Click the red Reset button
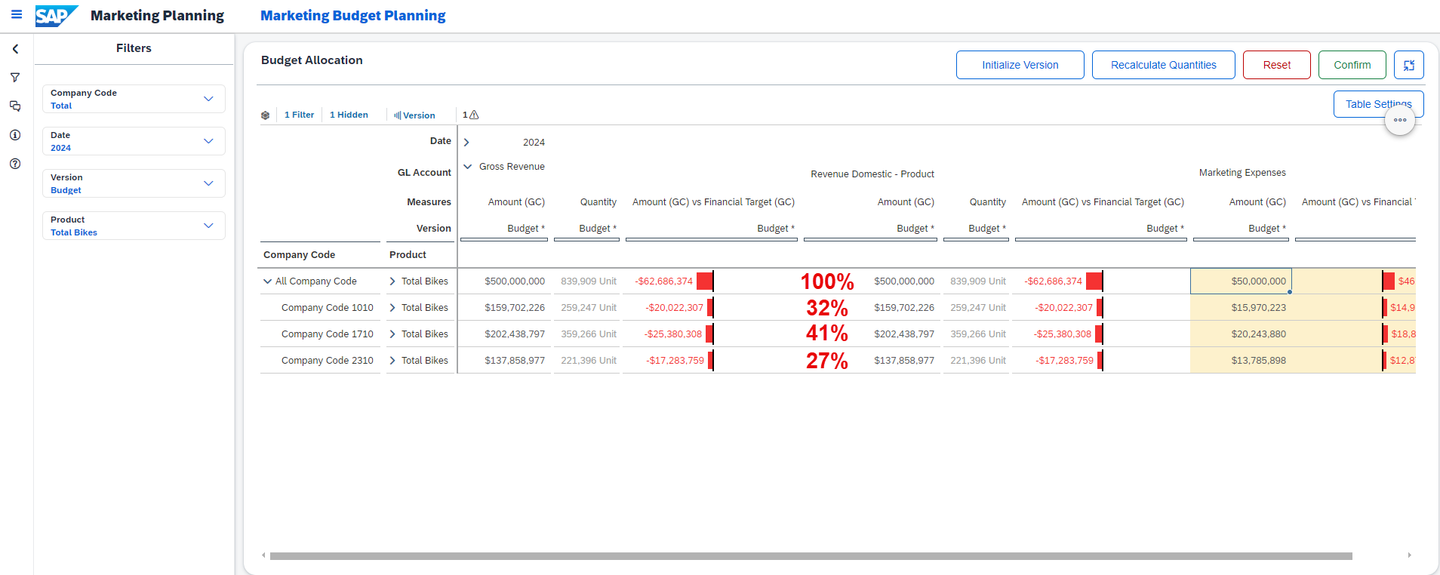Screen dimensions: 1440x575 tap(1277, 65)
